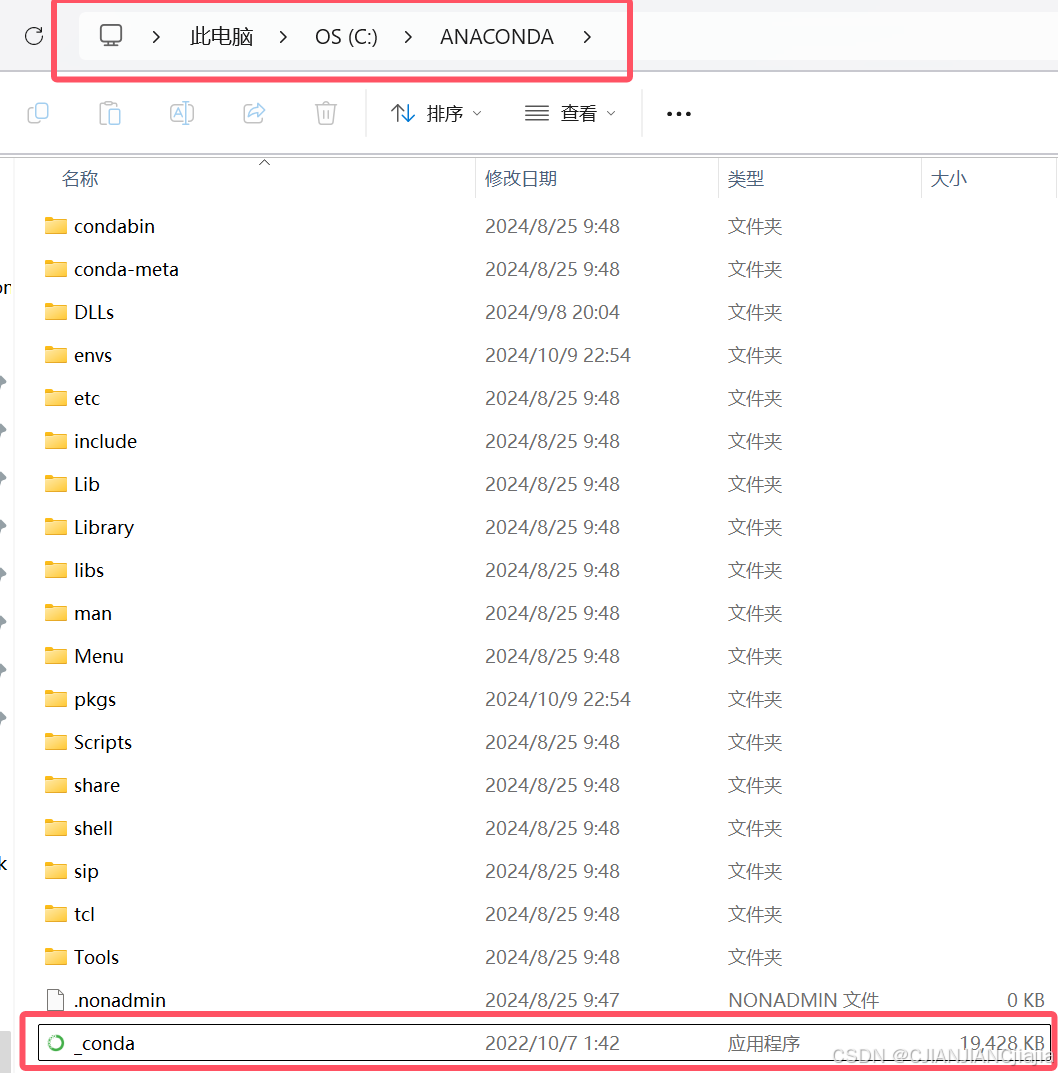
Task: Select the Scripts folder icon
Action: pos(55,742)
